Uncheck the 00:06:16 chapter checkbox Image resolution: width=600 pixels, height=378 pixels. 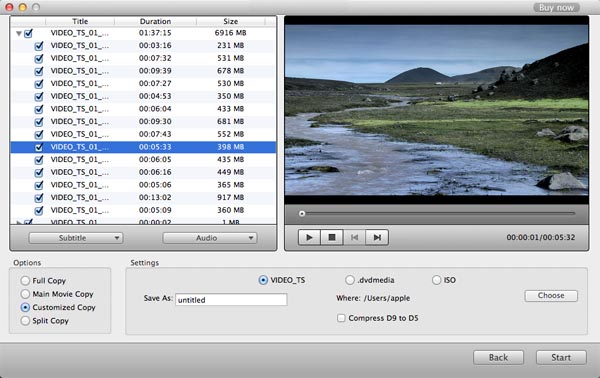click(x=39, y=172)
